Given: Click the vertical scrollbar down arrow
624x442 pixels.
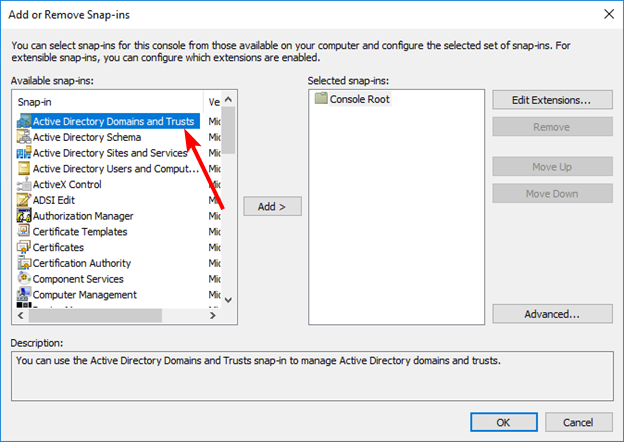Looking at the screenshot, I should click(228, 299).
